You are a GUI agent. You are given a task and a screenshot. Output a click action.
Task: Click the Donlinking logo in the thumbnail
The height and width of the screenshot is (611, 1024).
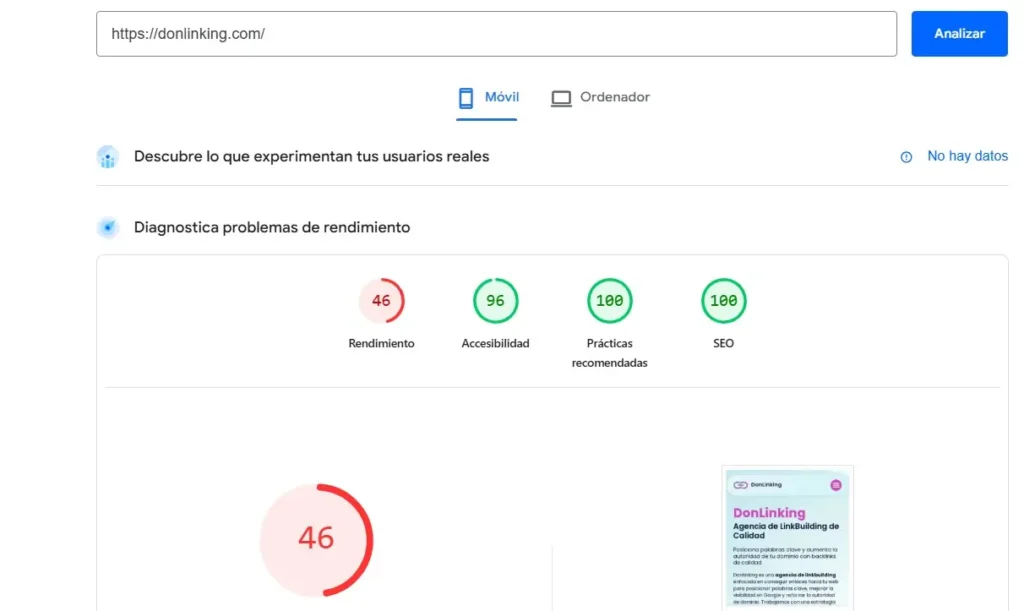pos(758,485)
